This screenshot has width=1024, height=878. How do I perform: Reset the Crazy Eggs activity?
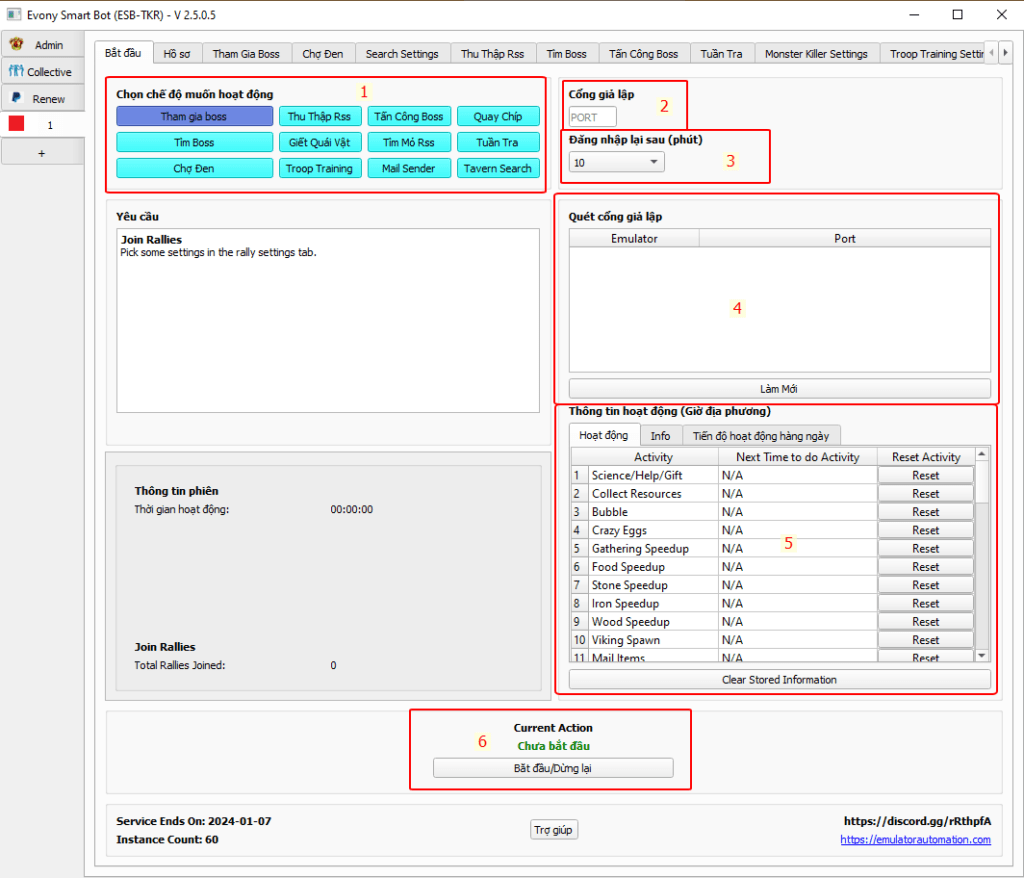pos(925,530)
